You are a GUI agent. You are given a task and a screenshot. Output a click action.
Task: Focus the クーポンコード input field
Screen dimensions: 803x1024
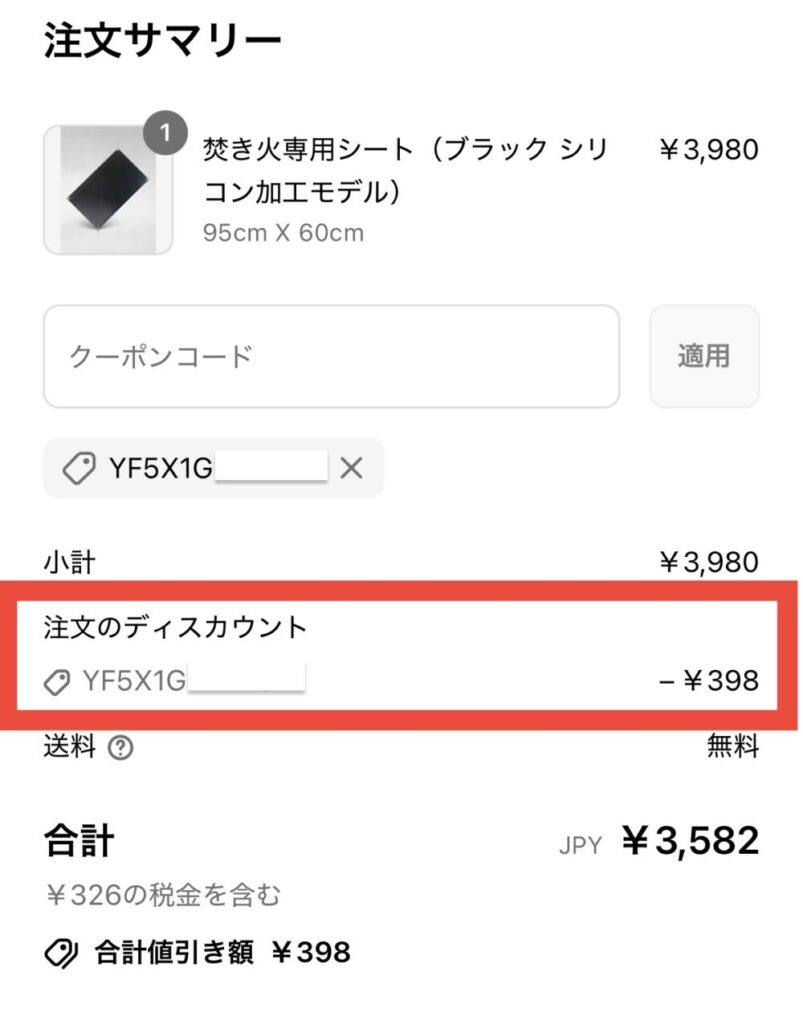pyautogui.click(x=330, y=356)
